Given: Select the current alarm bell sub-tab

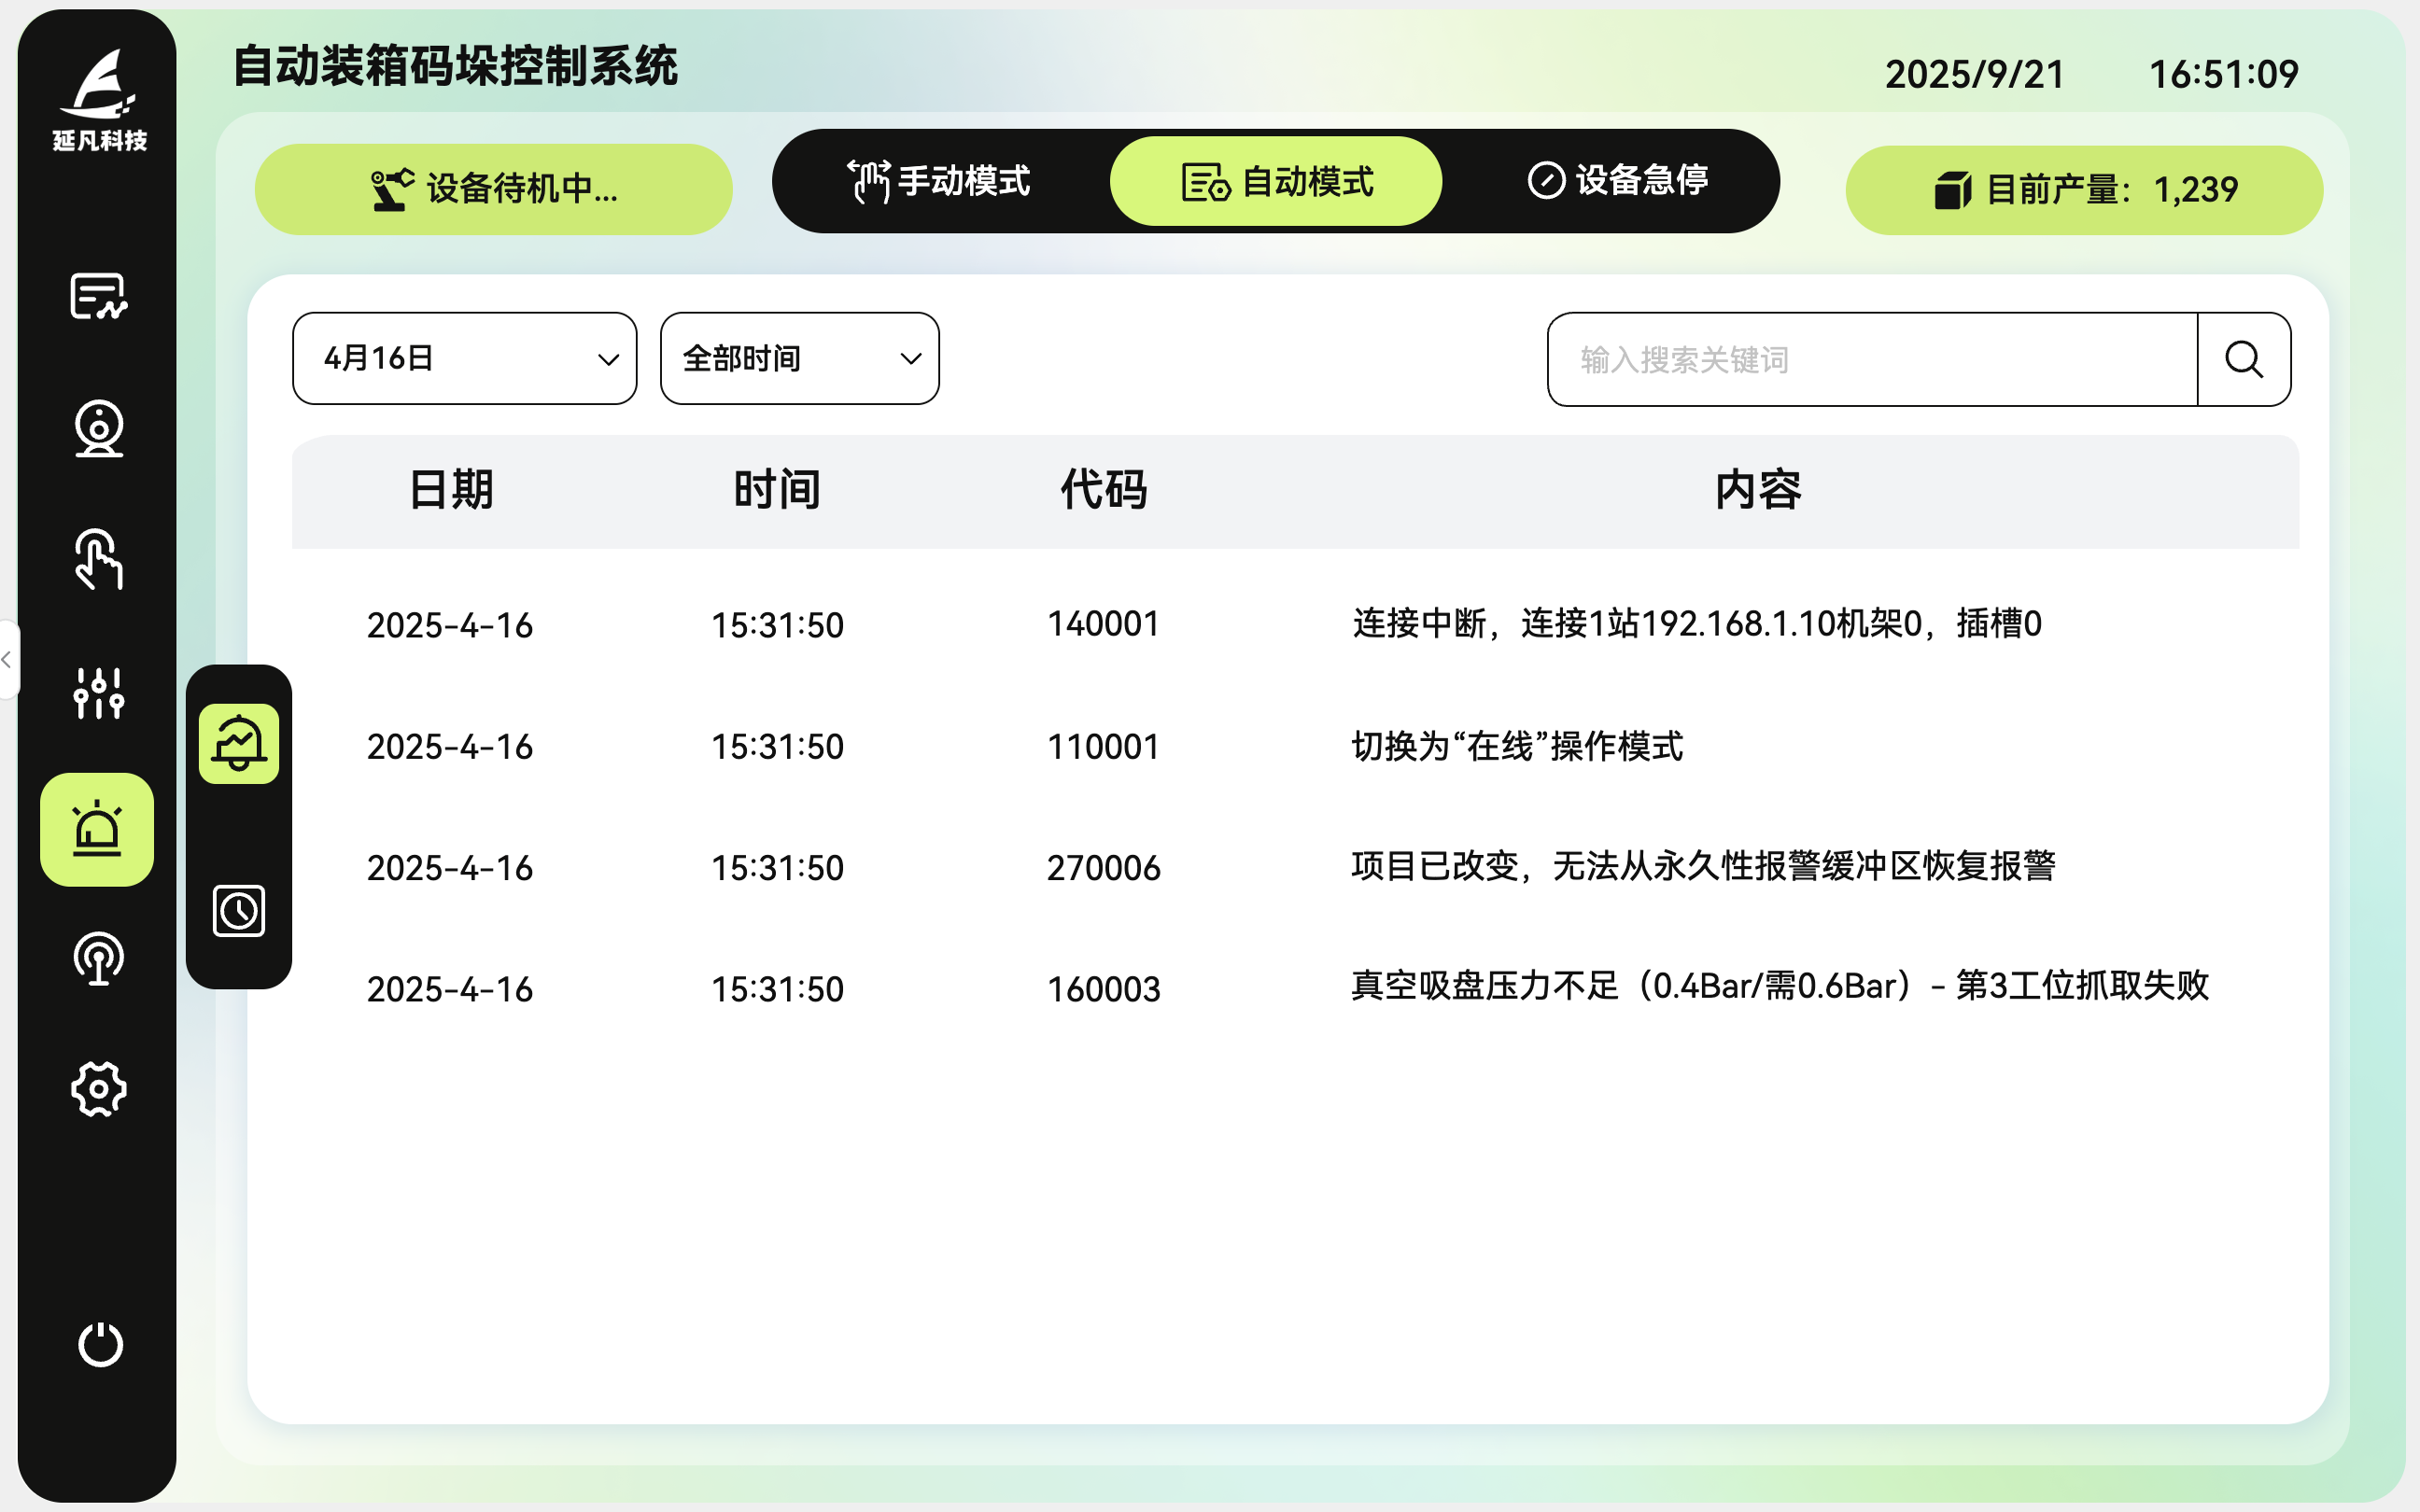Looking at the screenshot, I should 238,743.
